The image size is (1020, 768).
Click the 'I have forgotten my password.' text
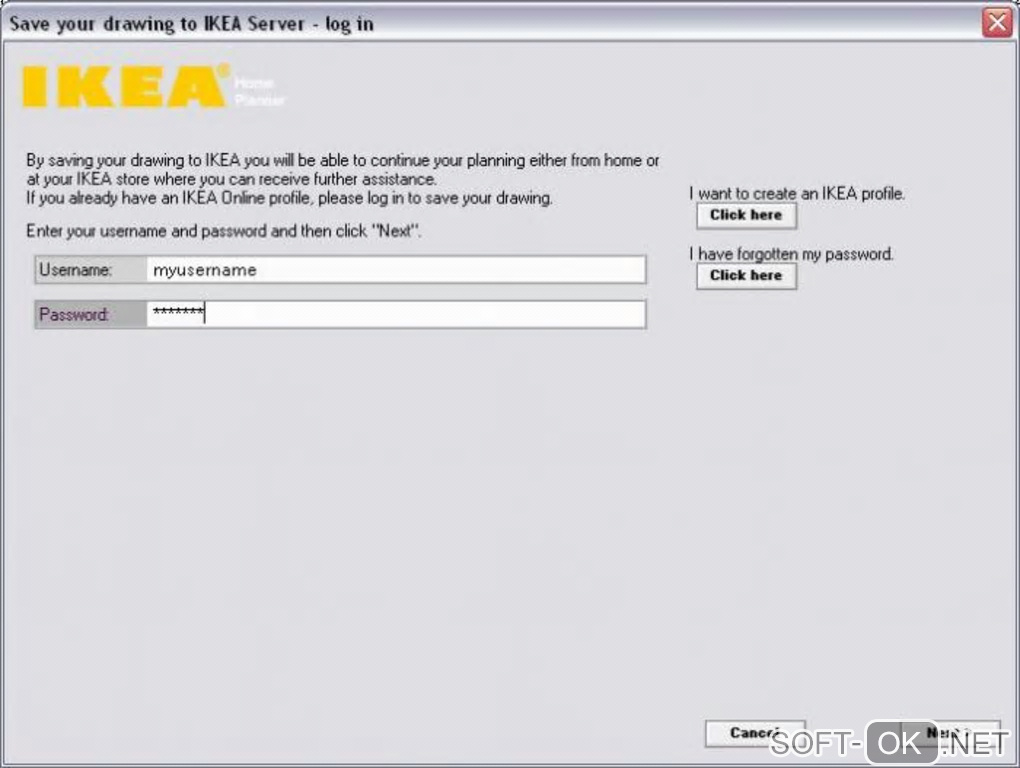click(791, 254)
